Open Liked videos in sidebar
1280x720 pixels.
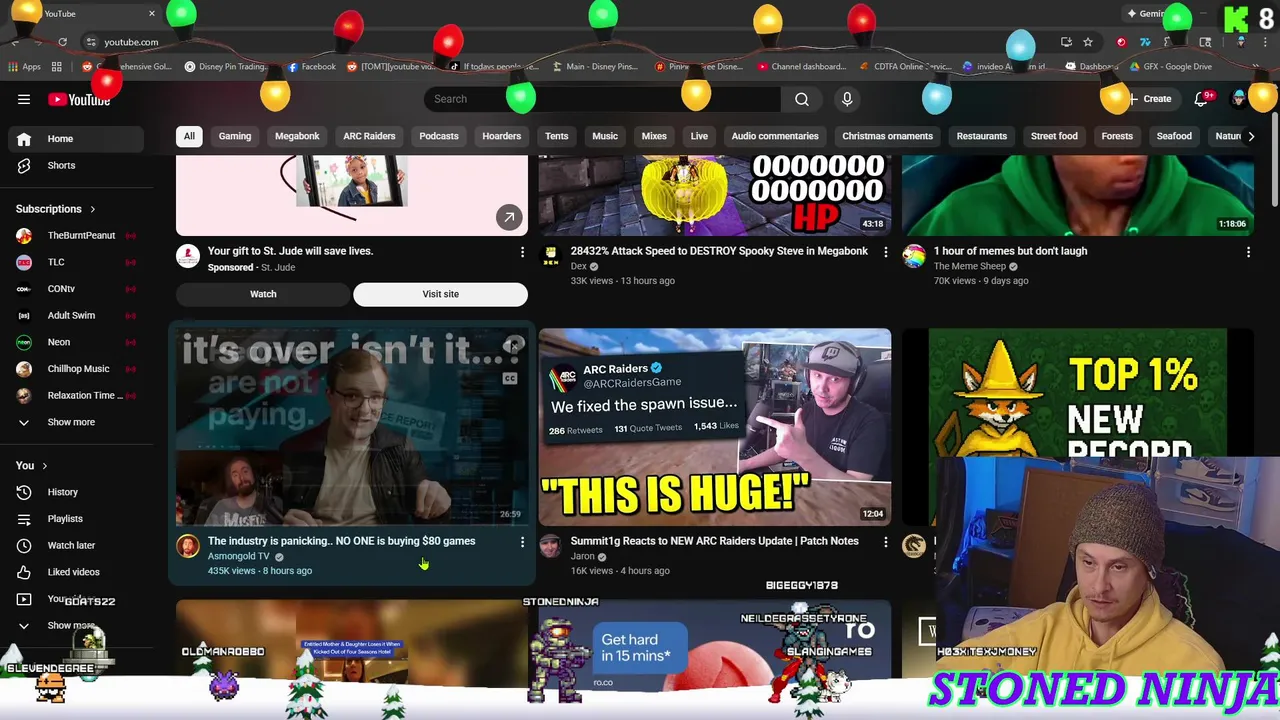click(76, 572)
